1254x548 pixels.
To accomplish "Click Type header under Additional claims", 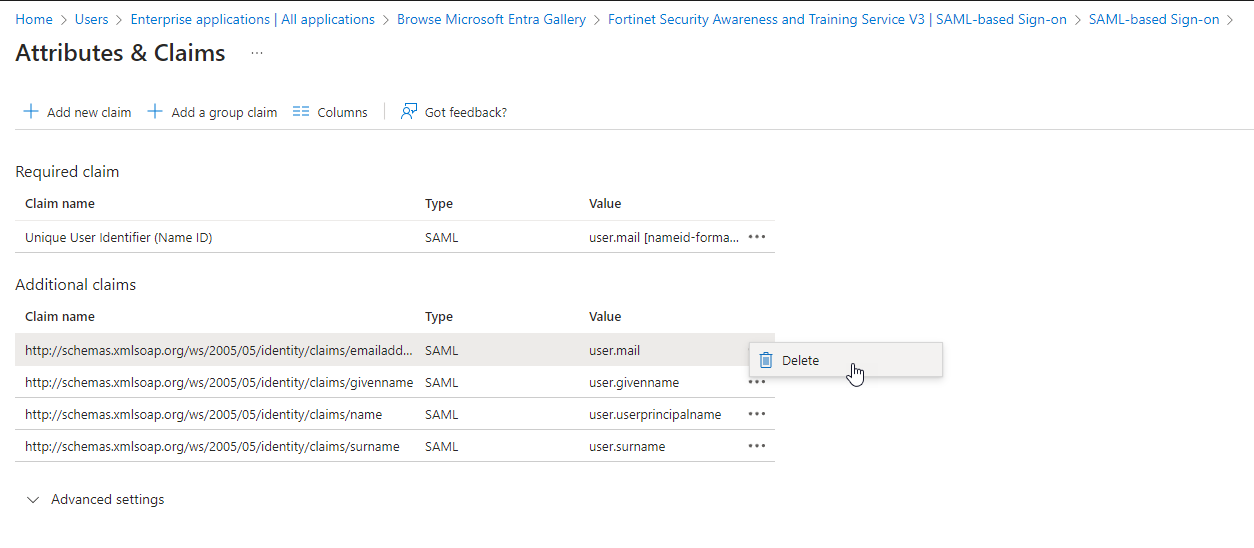I will (x=439, y=316).
